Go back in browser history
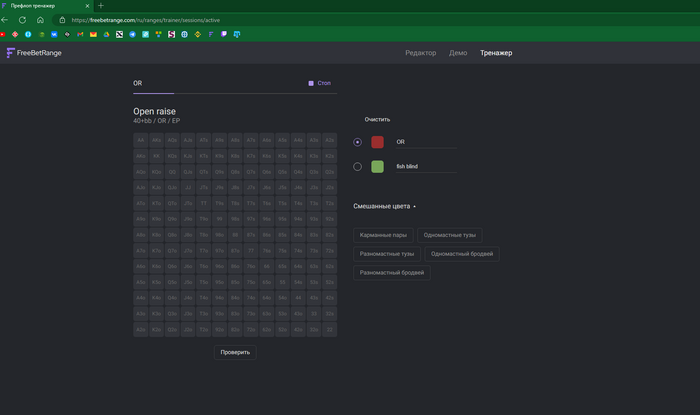 (x=4, y=20)
